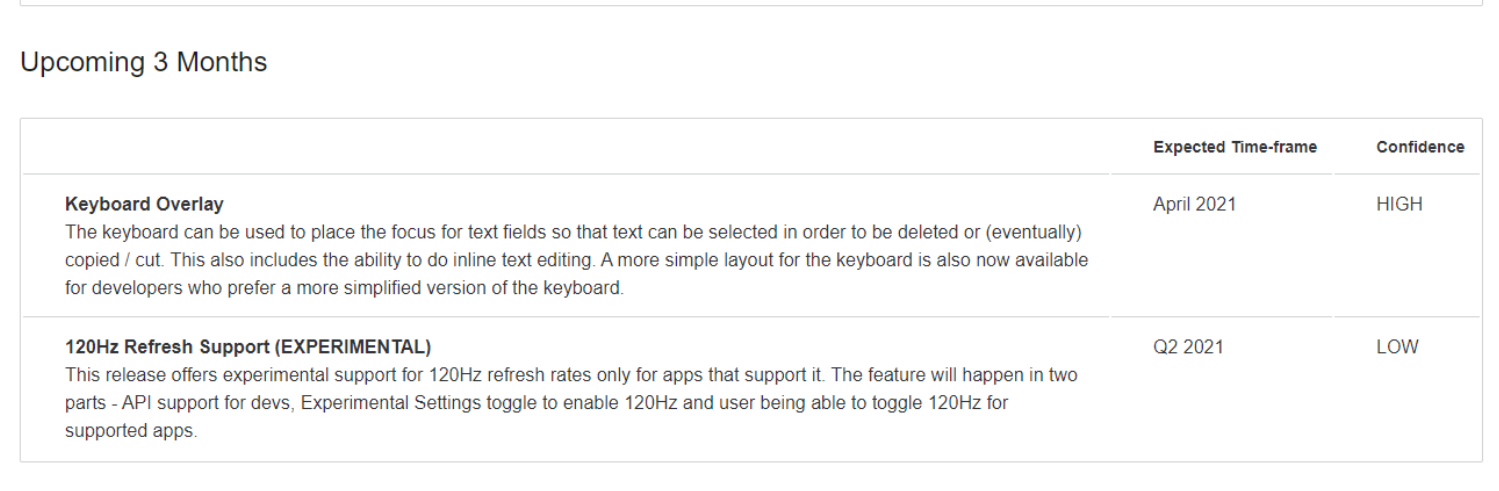Click the "April 2021" time-frame cell
The height and width of the screenshot is (491, 1499).
click(x=1194, y=204)
